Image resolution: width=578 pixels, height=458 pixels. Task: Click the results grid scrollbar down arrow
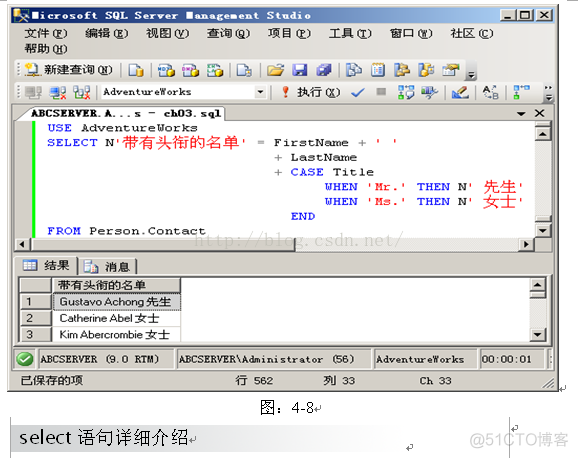click(537, 334)
